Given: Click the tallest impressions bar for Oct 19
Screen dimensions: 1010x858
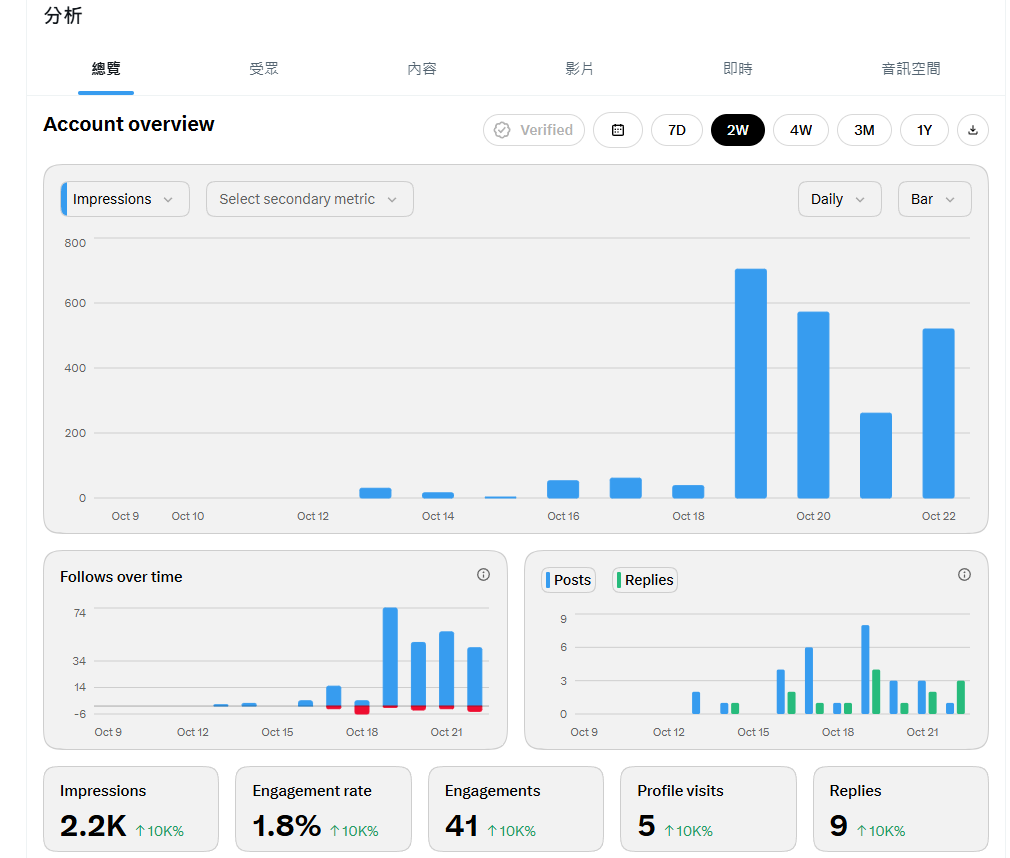Looking at the screenshot, I should [x=750, y=384].
